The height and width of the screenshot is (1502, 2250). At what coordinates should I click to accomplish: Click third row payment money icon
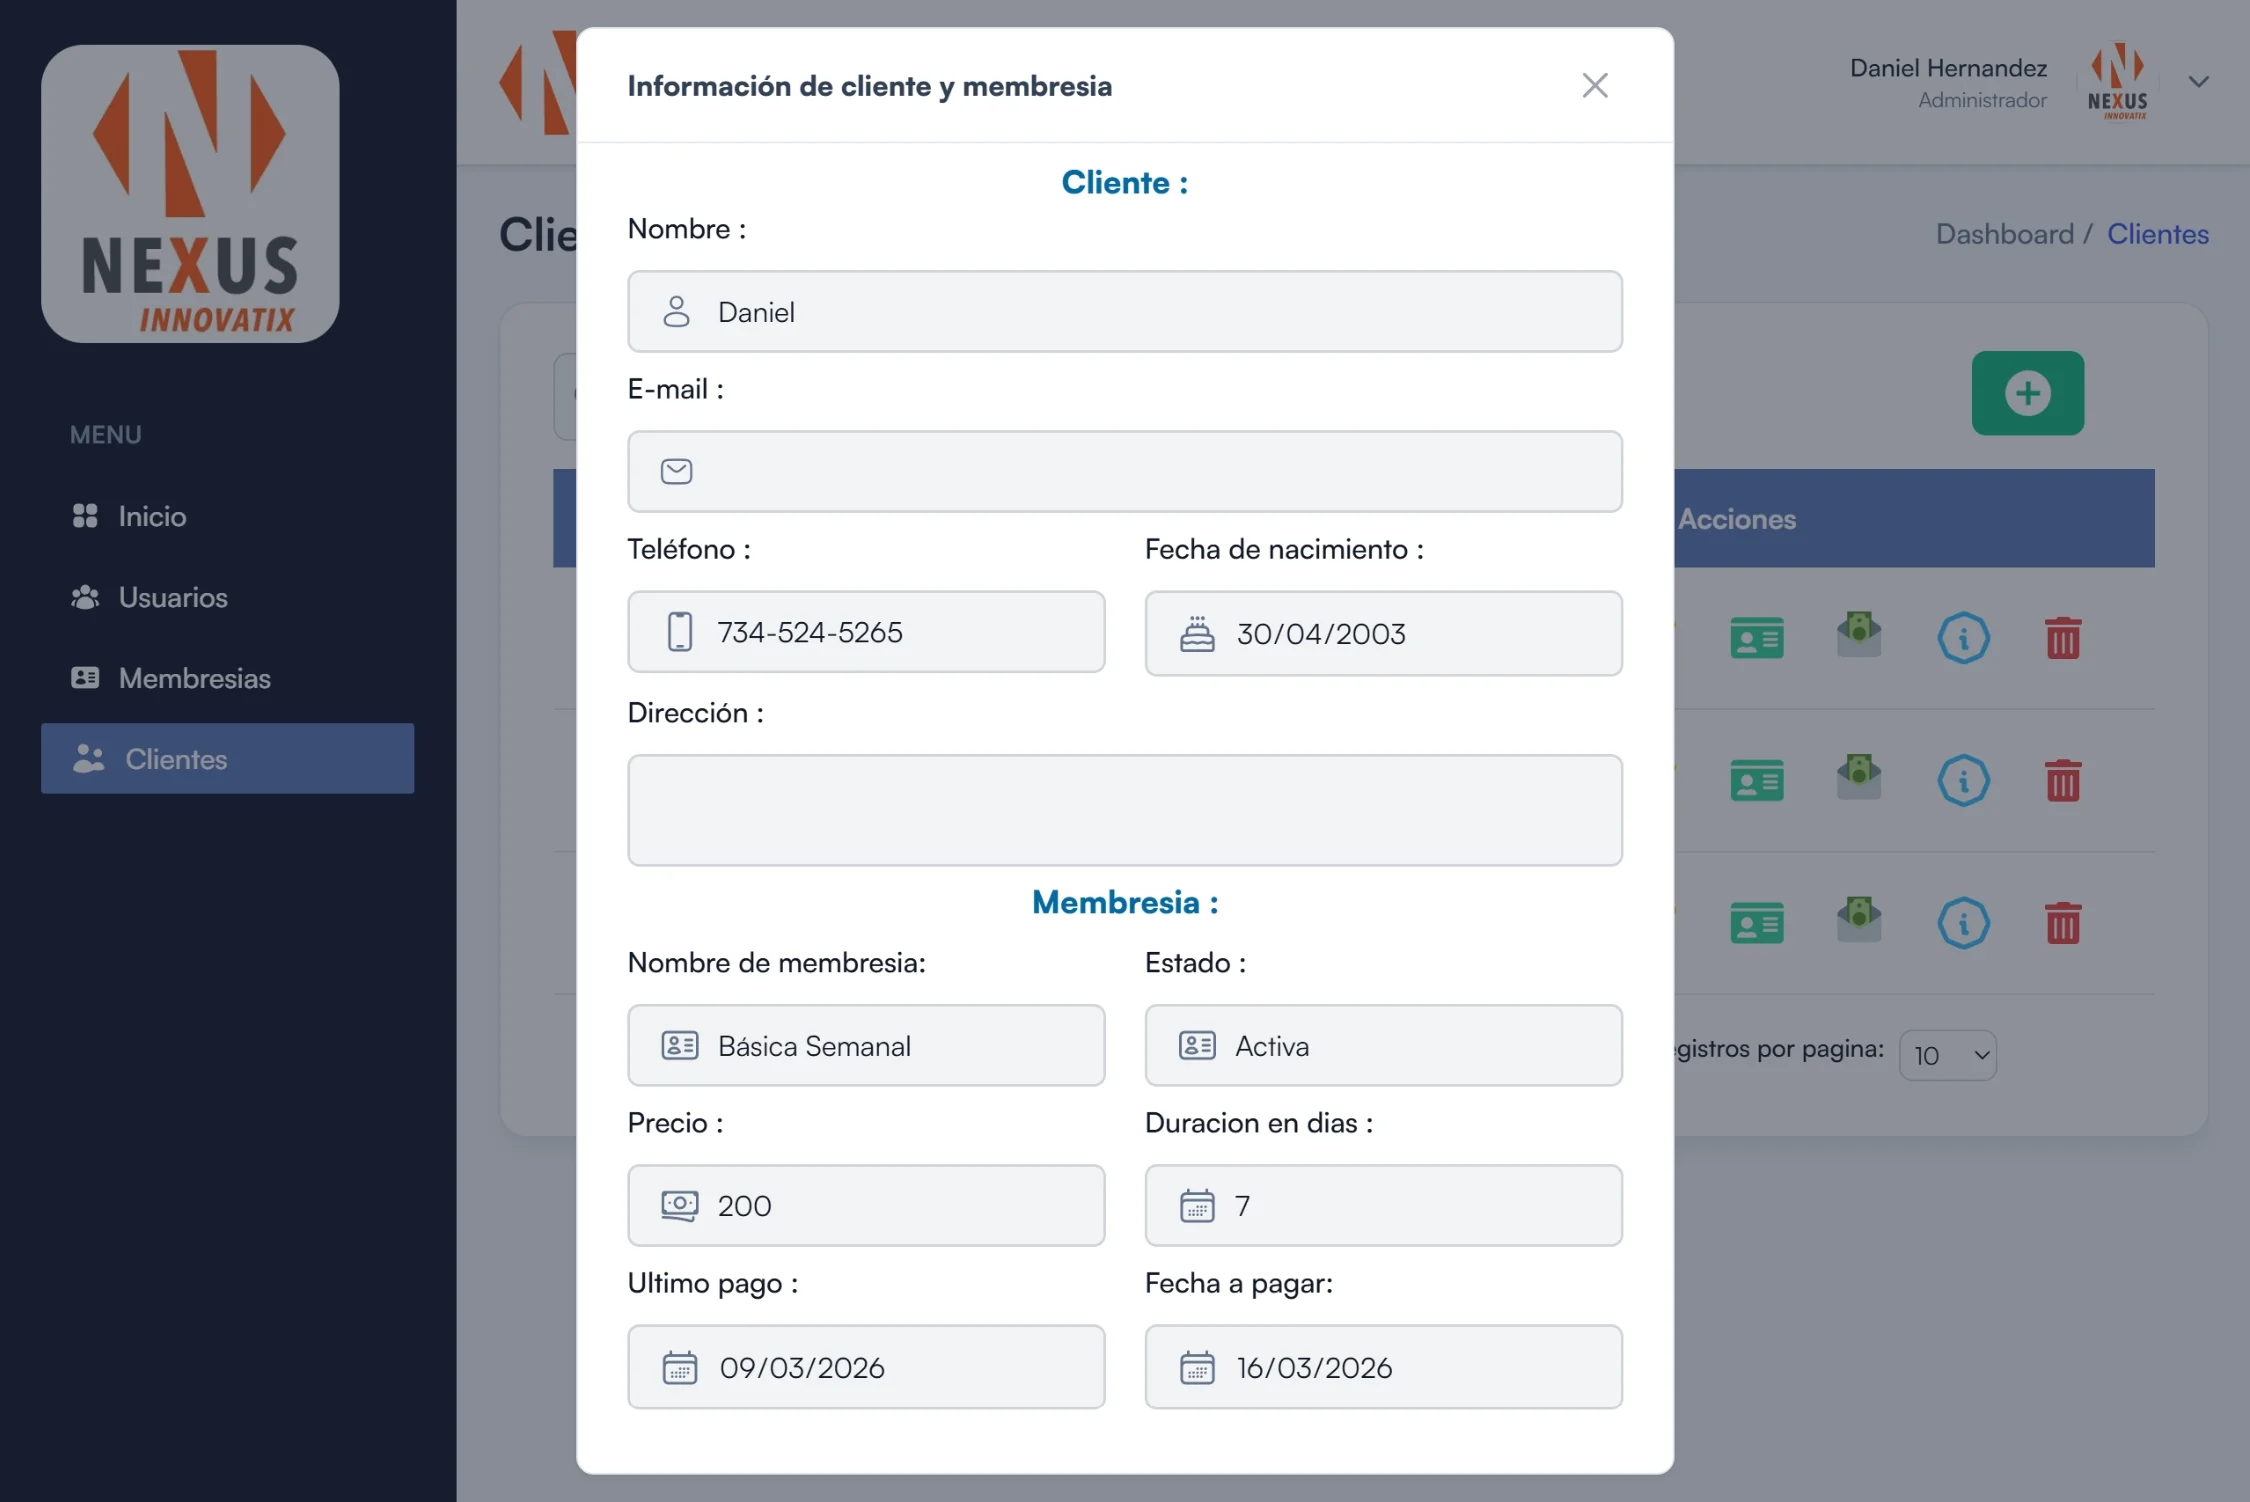(x=1858, y=920)
